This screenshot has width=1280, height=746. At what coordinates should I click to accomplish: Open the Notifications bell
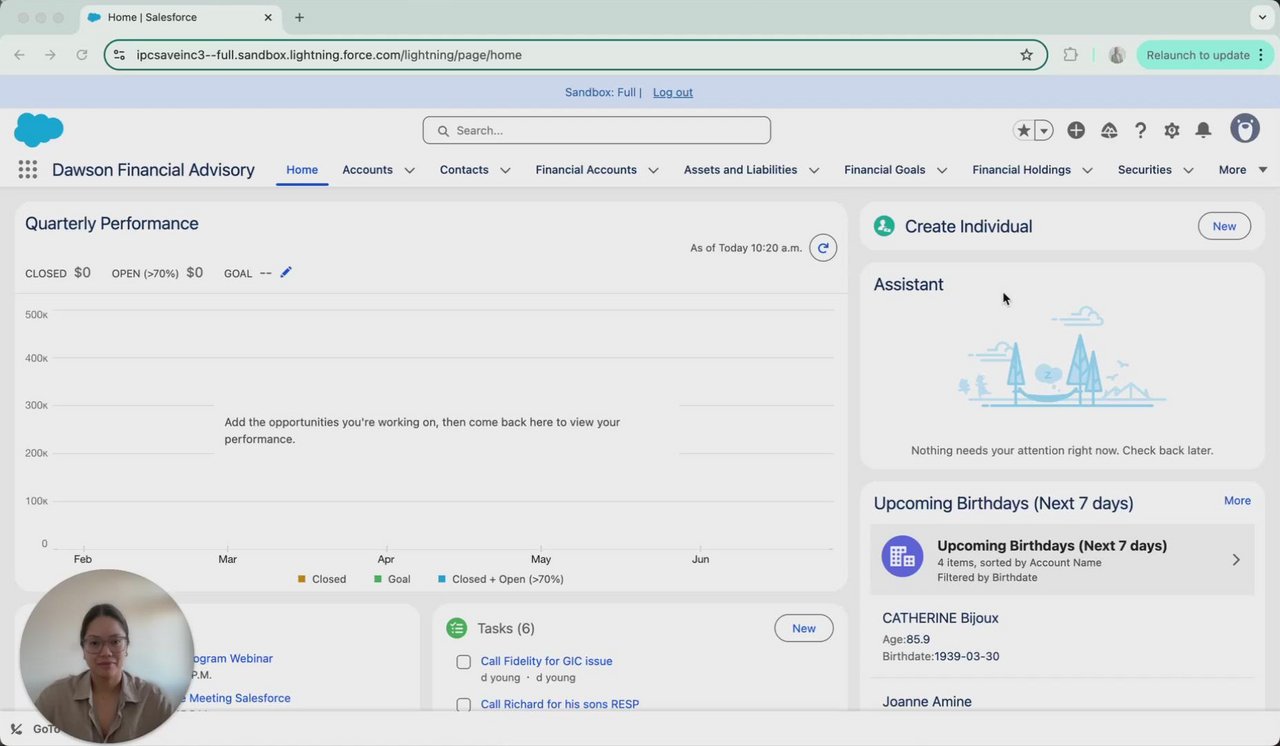(1204, 130)
